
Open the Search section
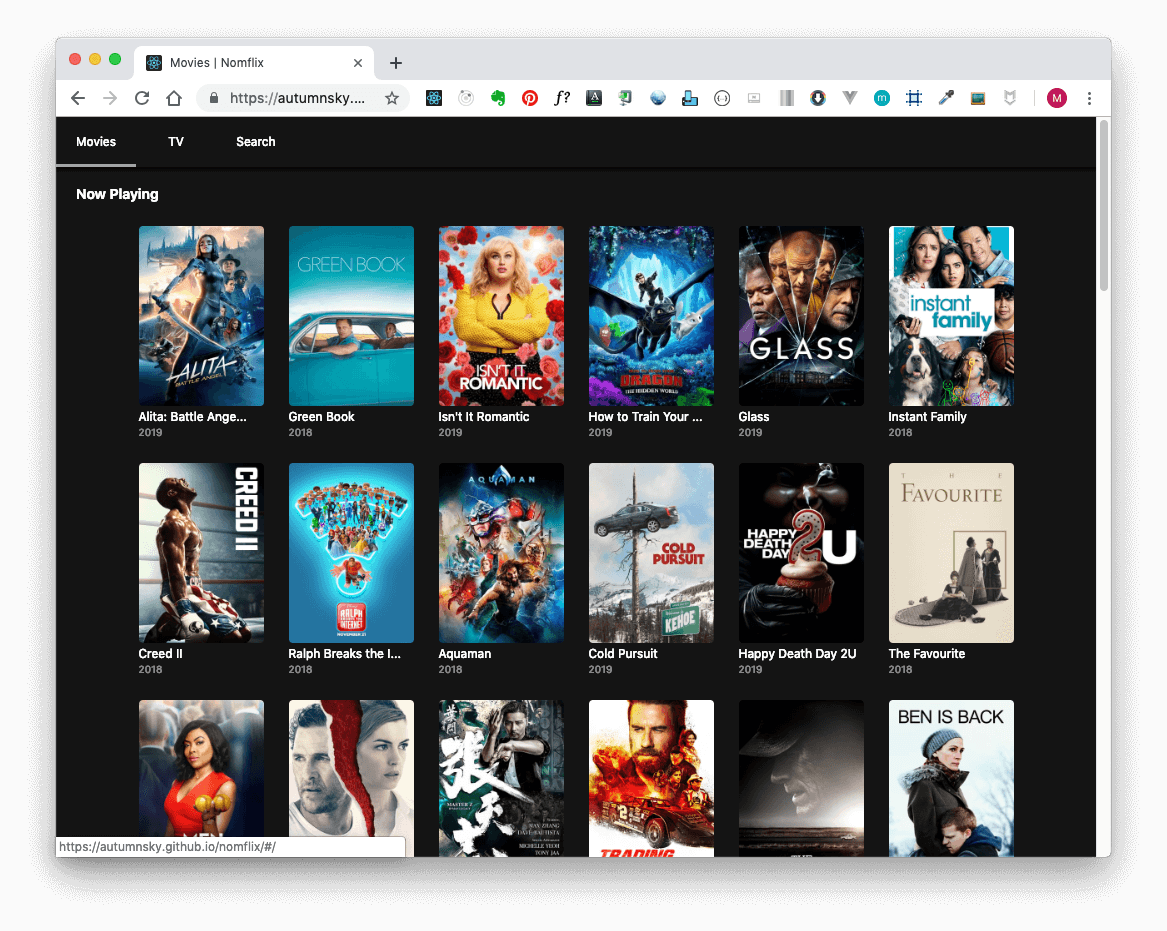(255, 141)
